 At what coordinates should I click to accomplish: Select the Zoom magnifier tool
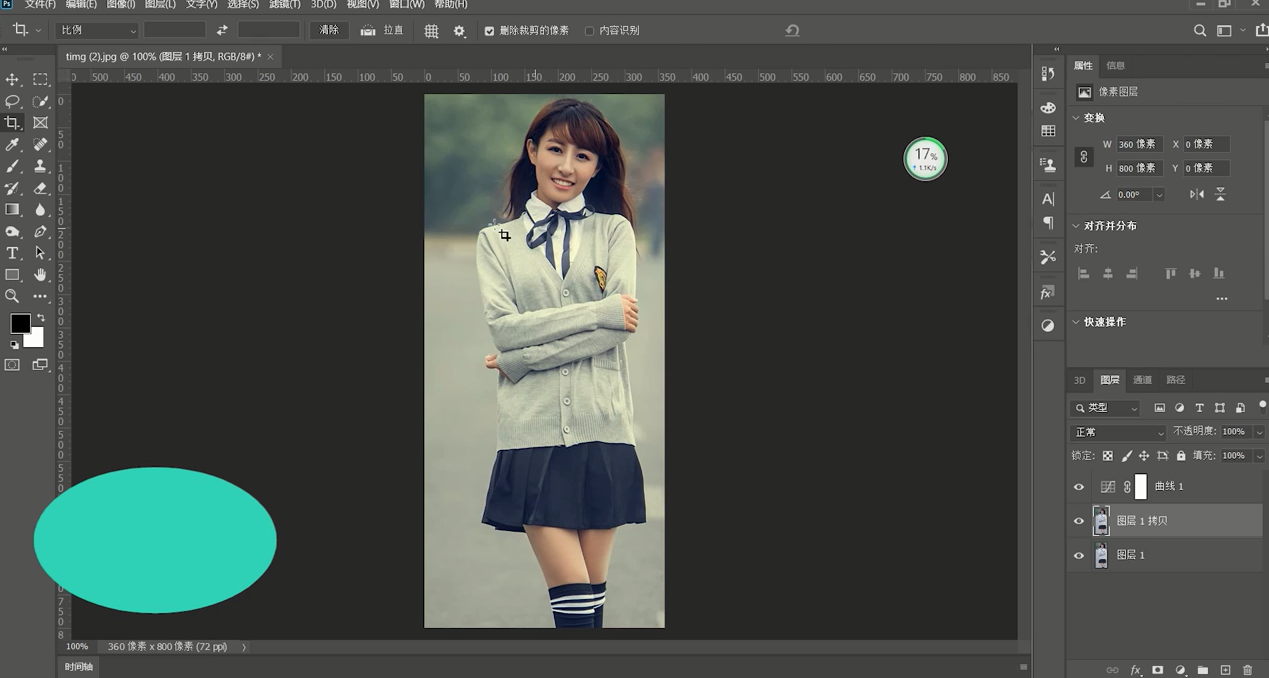(x=12, y=296)
